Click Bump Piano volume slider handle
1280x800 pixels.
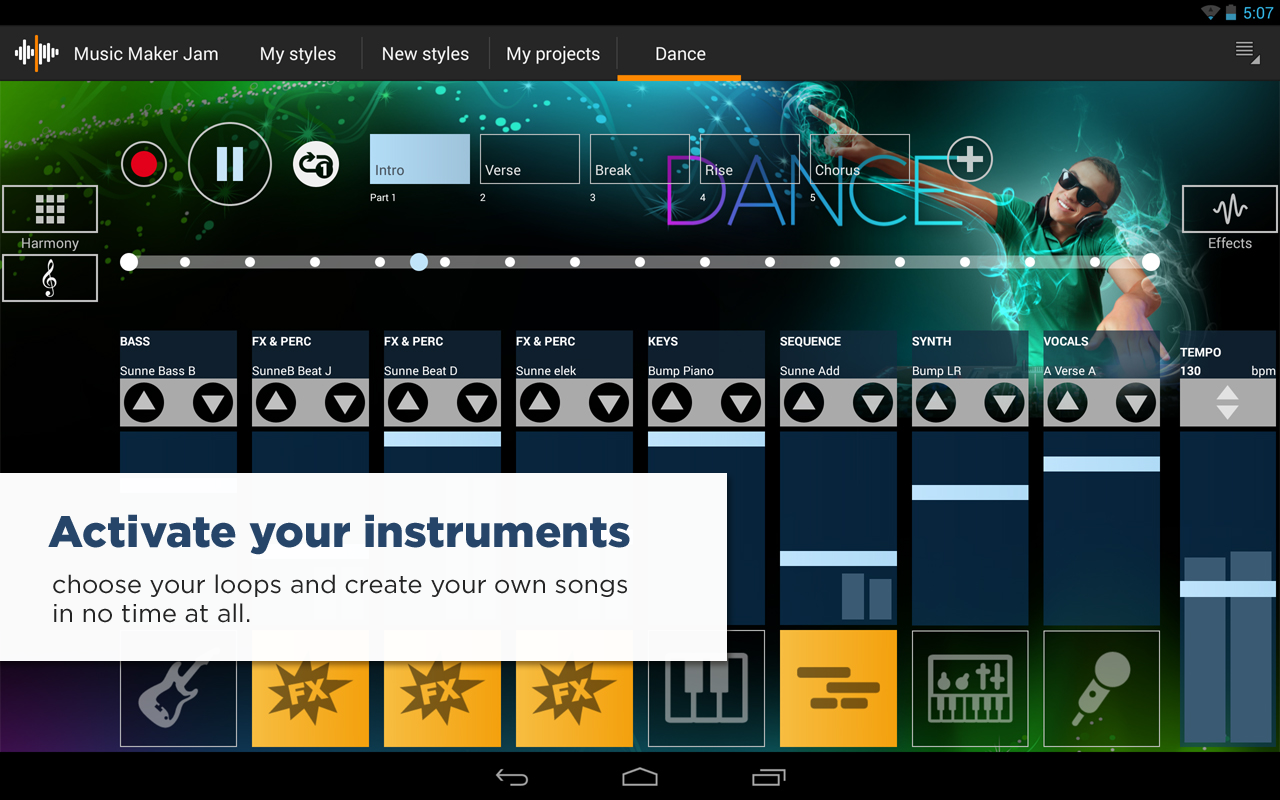pyautogui.click(x=706, y=439)
